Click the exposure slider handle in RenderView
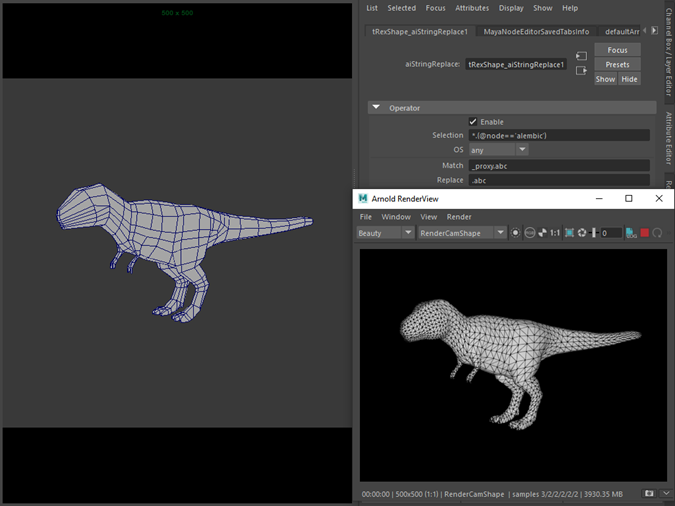 [x=594, y=233]
